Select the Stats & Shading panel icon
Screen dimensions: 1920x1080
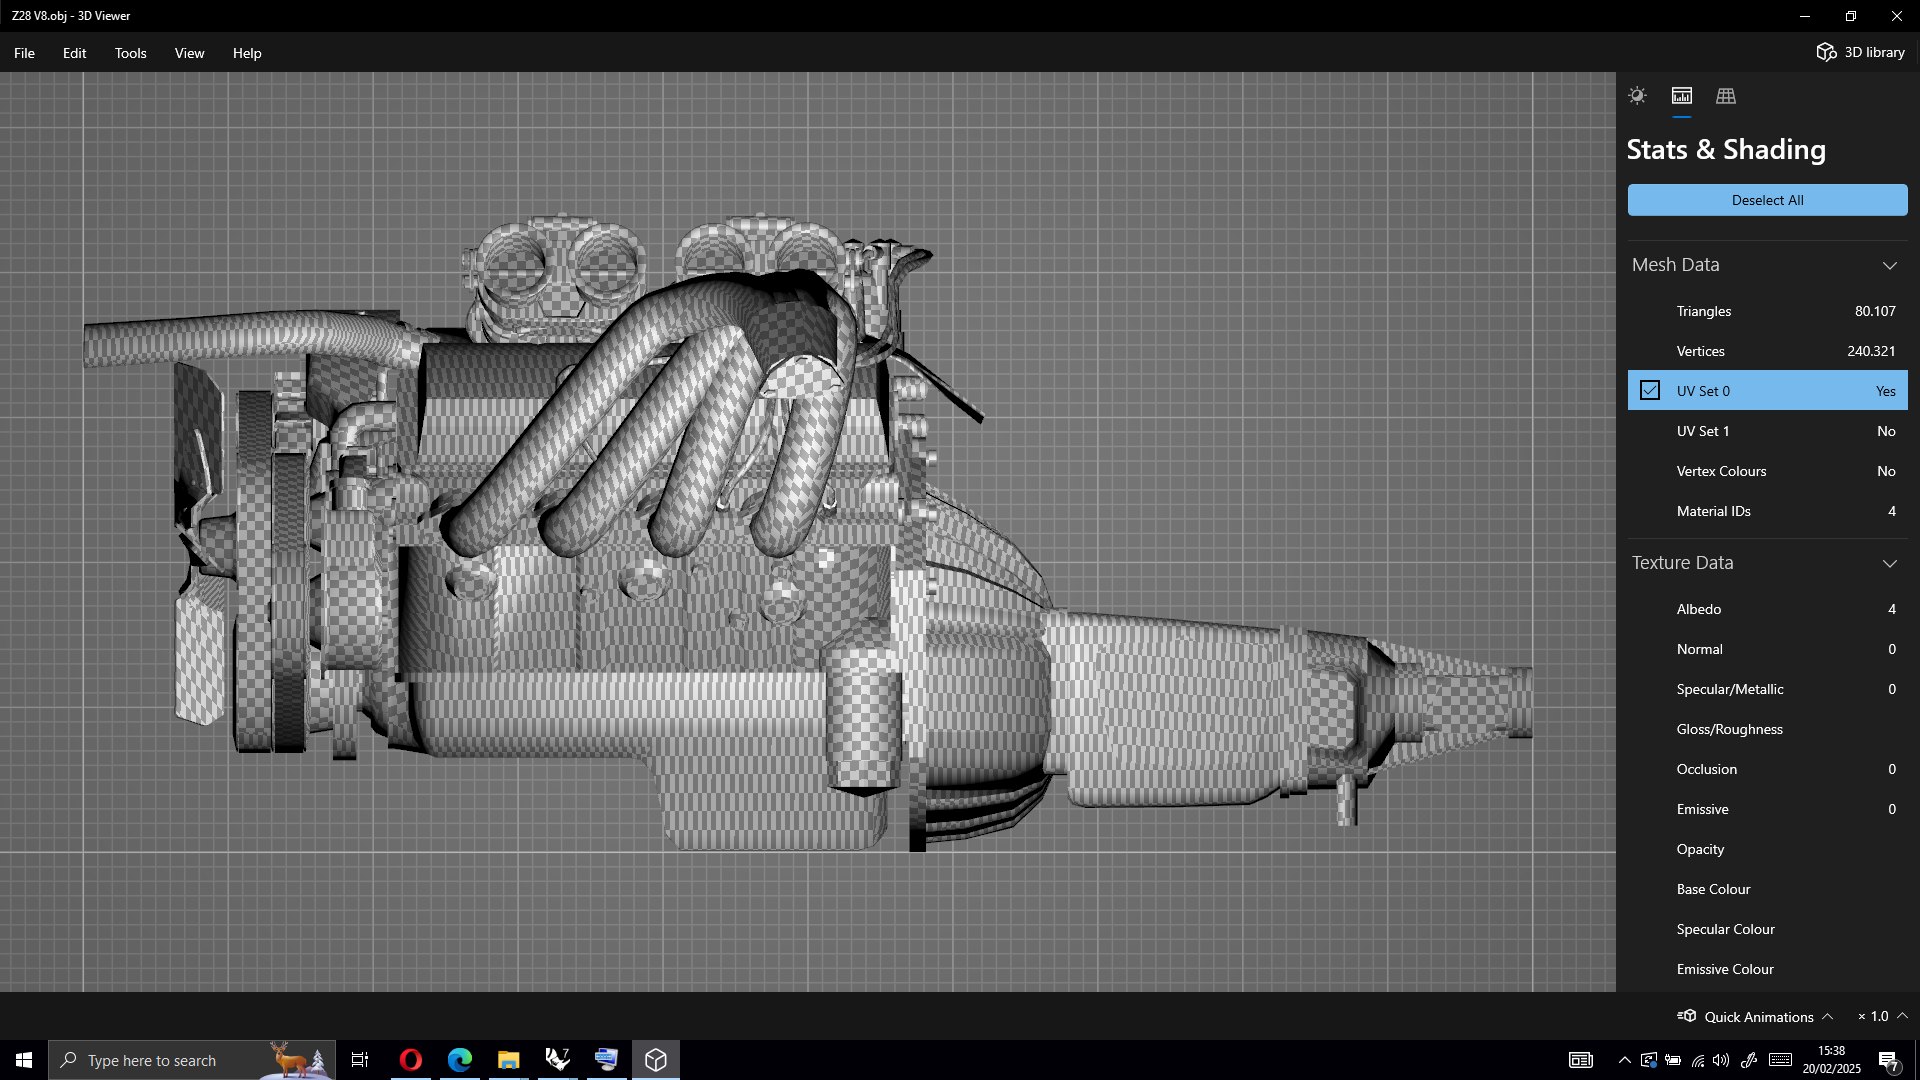pos(1682,96)
